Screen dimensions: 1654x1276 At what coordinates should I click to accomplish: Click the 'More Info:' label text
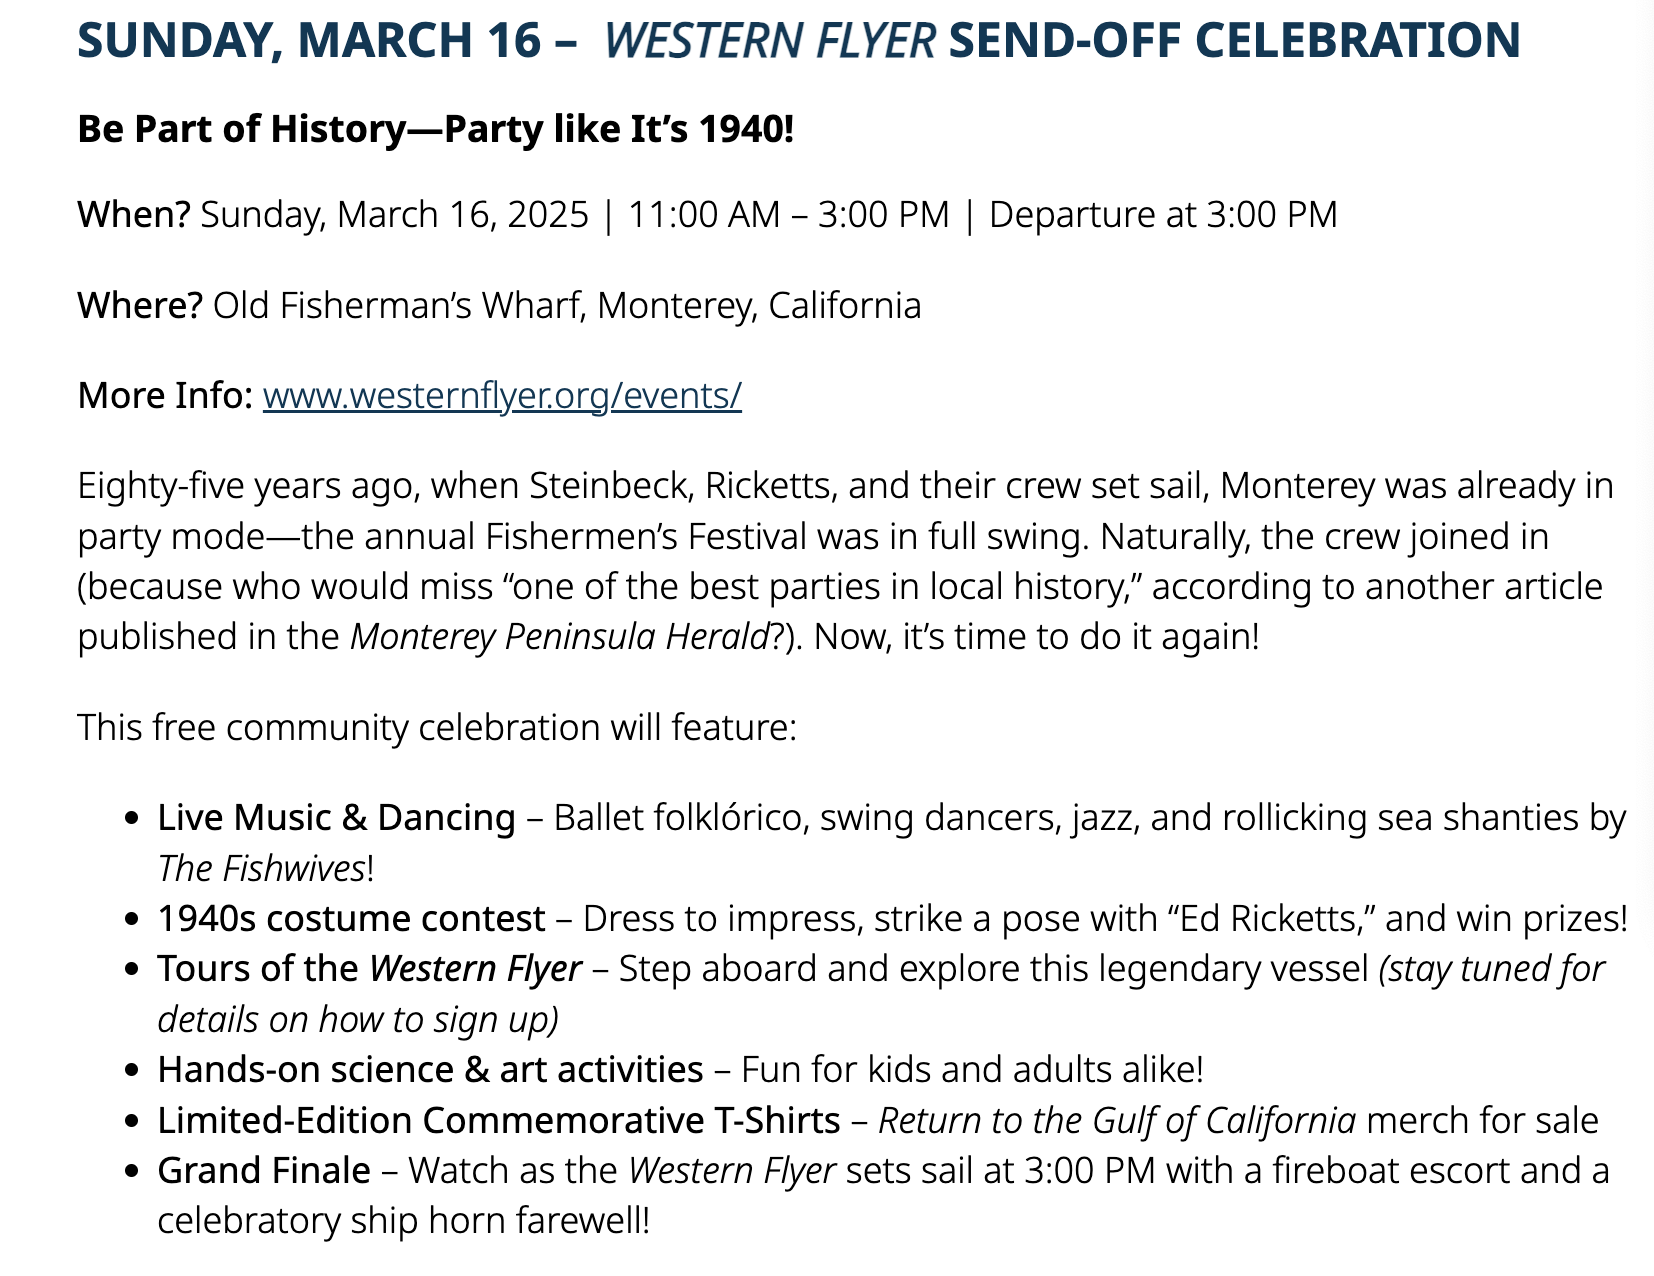point(165,396)
